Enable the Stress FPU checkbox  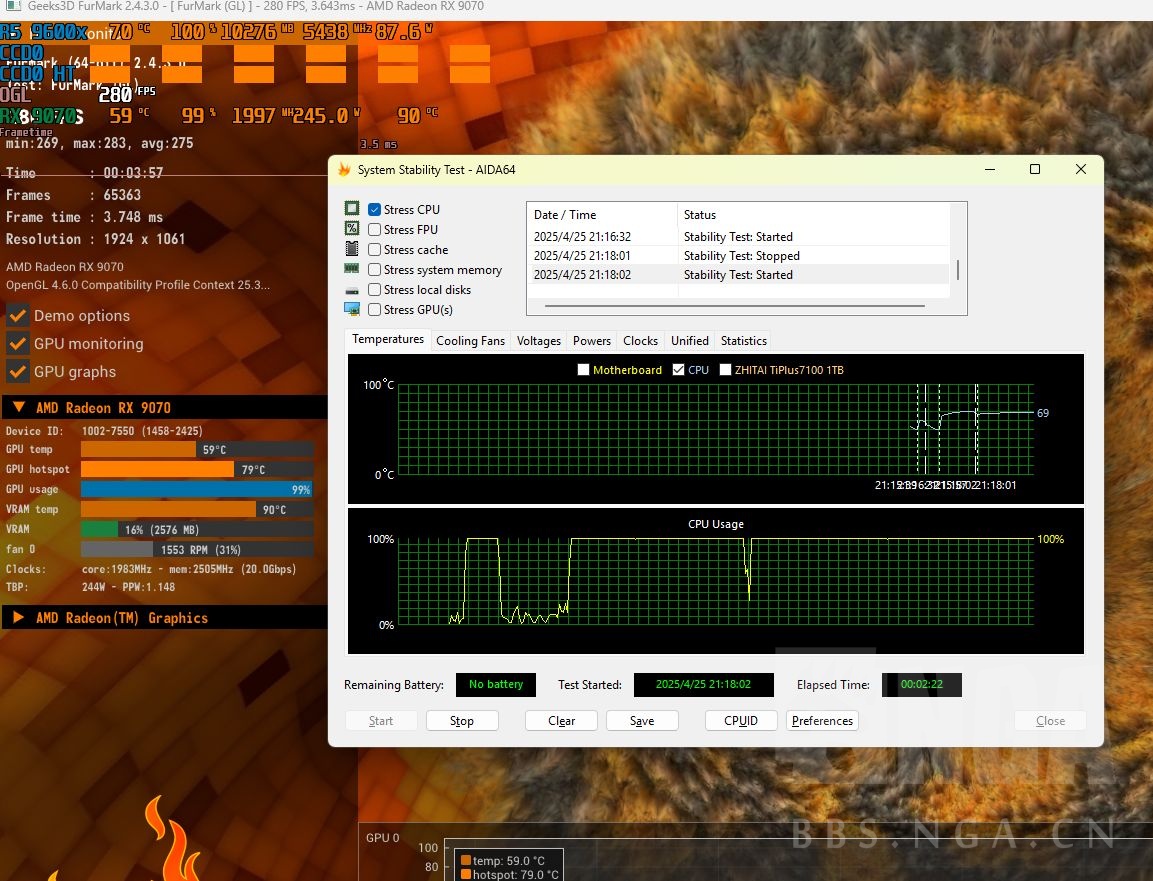tap(373, 228)
